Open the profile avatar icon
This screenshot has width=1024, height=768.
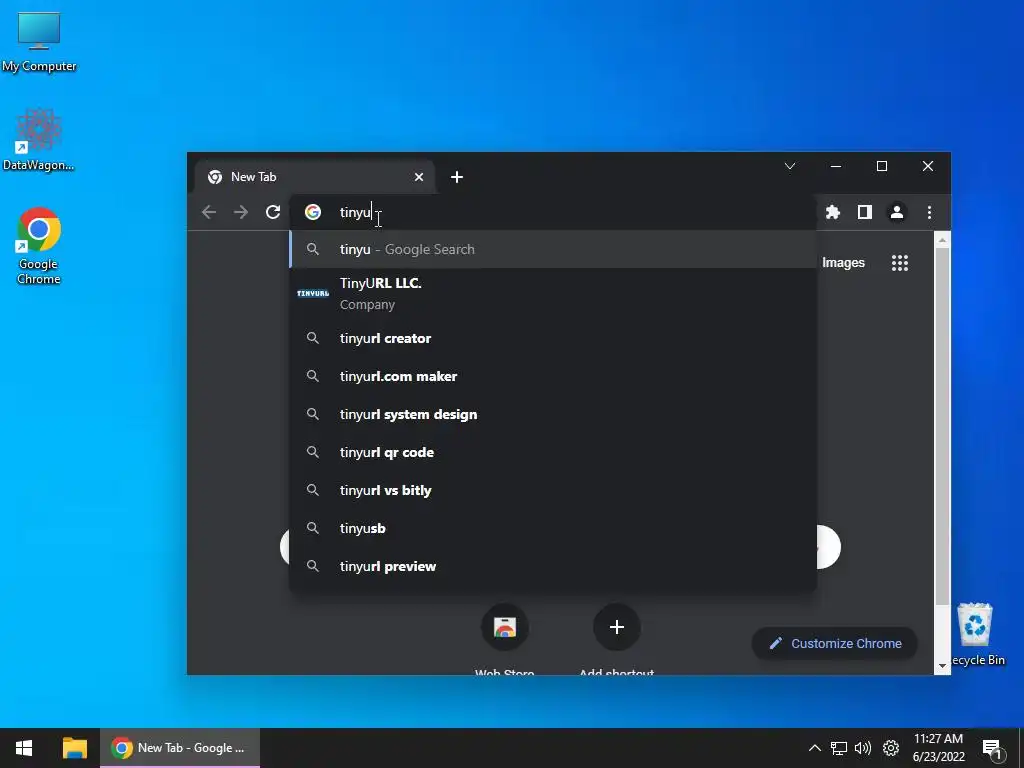pyautogui.click(x=897, y=212)
